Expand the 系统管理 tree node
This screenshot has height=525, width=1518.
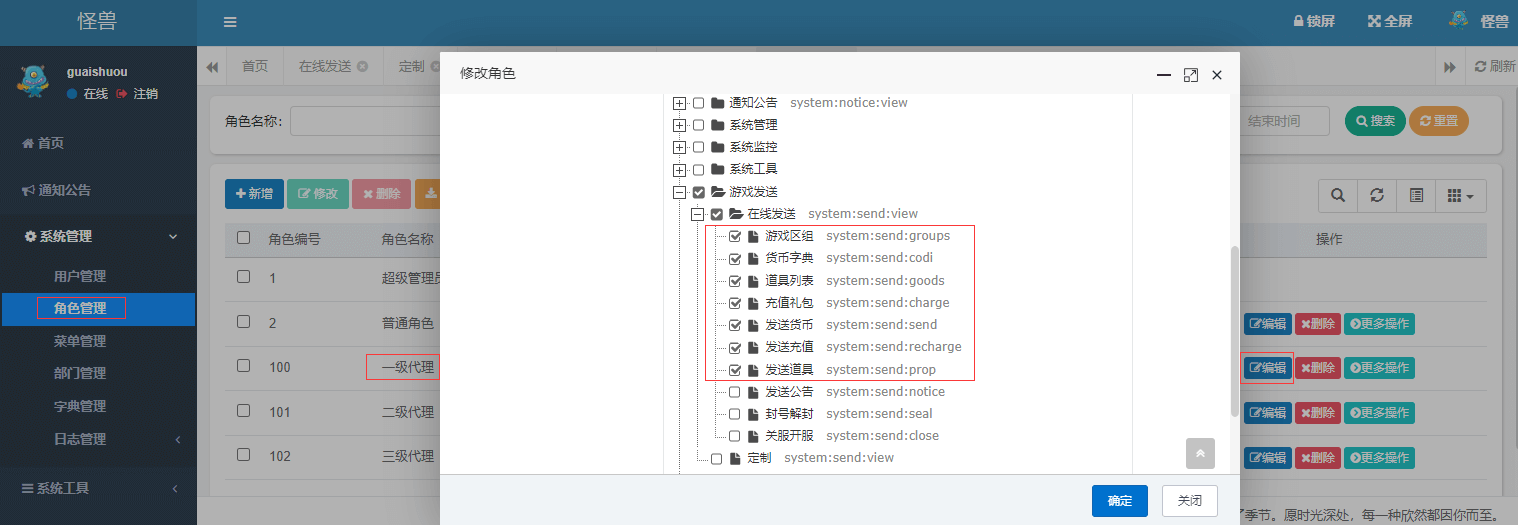coord(680,126)
